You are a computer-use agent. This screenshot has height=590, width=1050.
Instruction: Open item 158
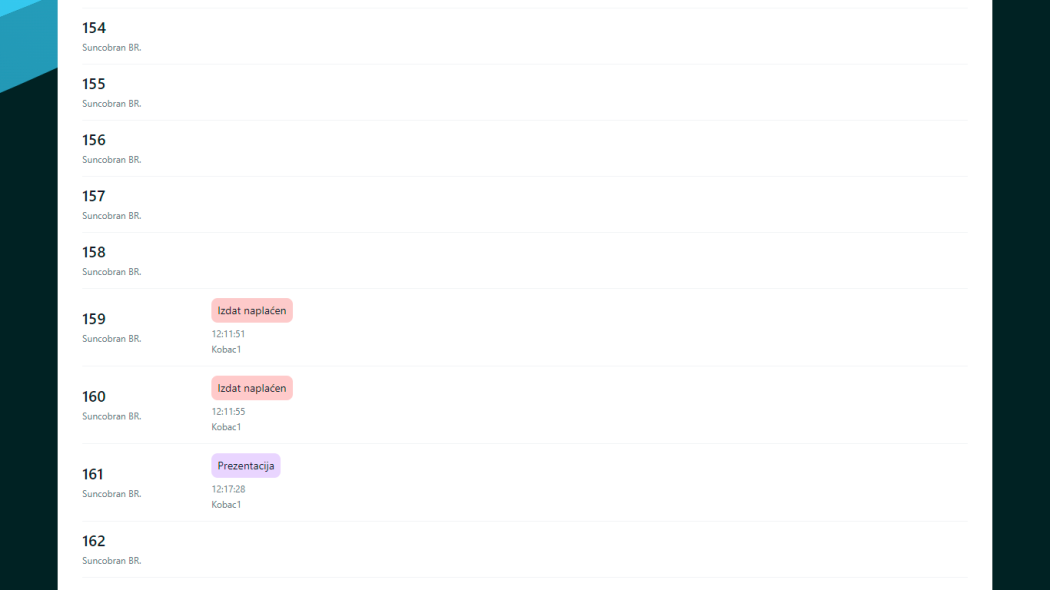(94, 252)
